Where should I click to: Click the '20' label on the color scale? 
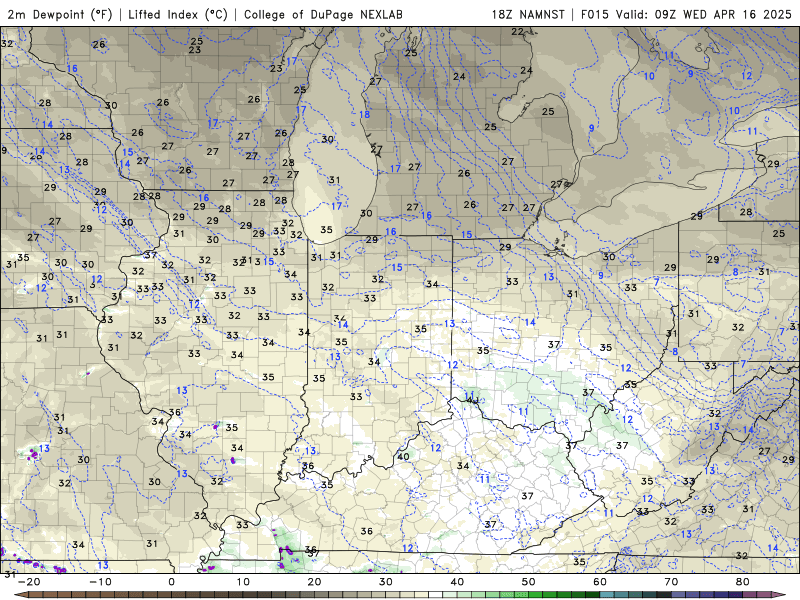click(314, 582)
